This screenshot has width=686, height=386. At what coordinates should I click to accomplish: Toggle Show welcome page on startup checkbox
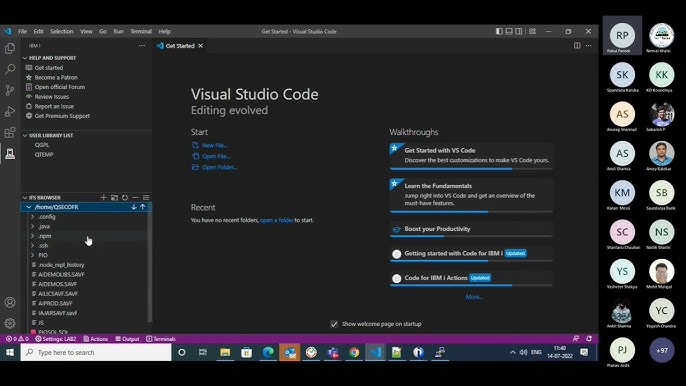pyautogui.click(x=334, y=324)
